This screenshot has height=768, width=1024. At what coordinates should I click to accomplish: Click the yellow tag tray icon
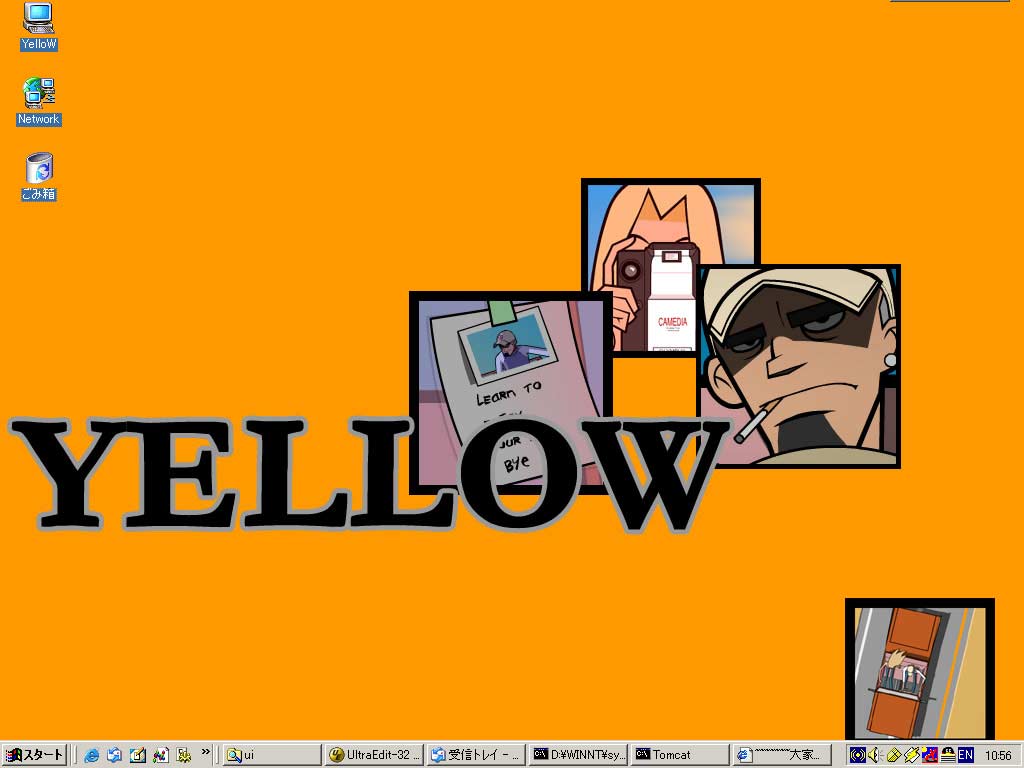(893, 756)
